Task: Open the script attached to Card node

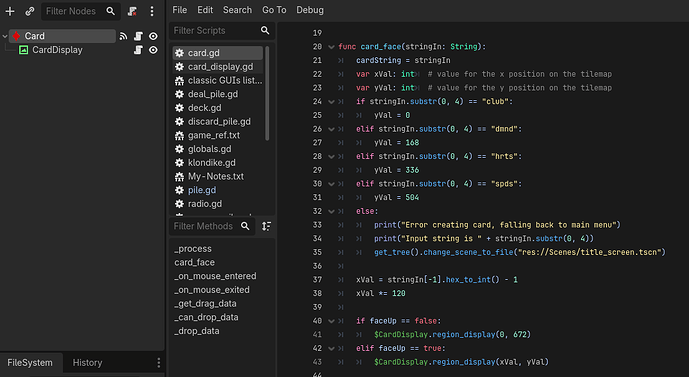Action: point(138,36)
